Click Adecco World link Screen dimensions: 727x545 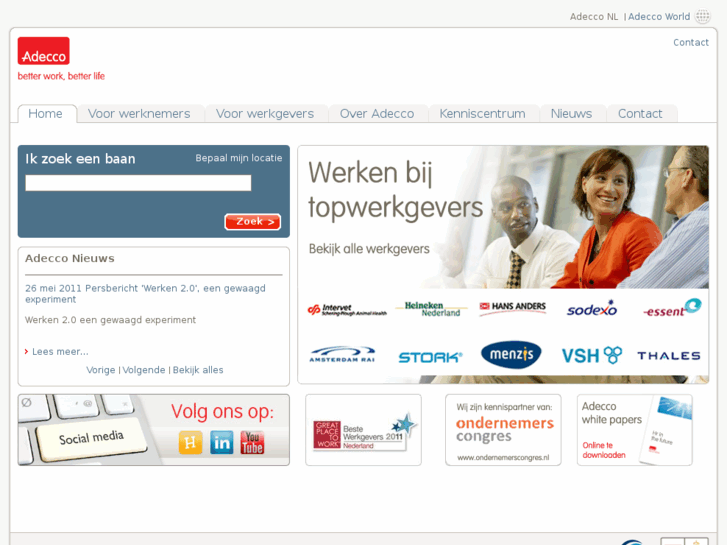[x=659, y=17]
